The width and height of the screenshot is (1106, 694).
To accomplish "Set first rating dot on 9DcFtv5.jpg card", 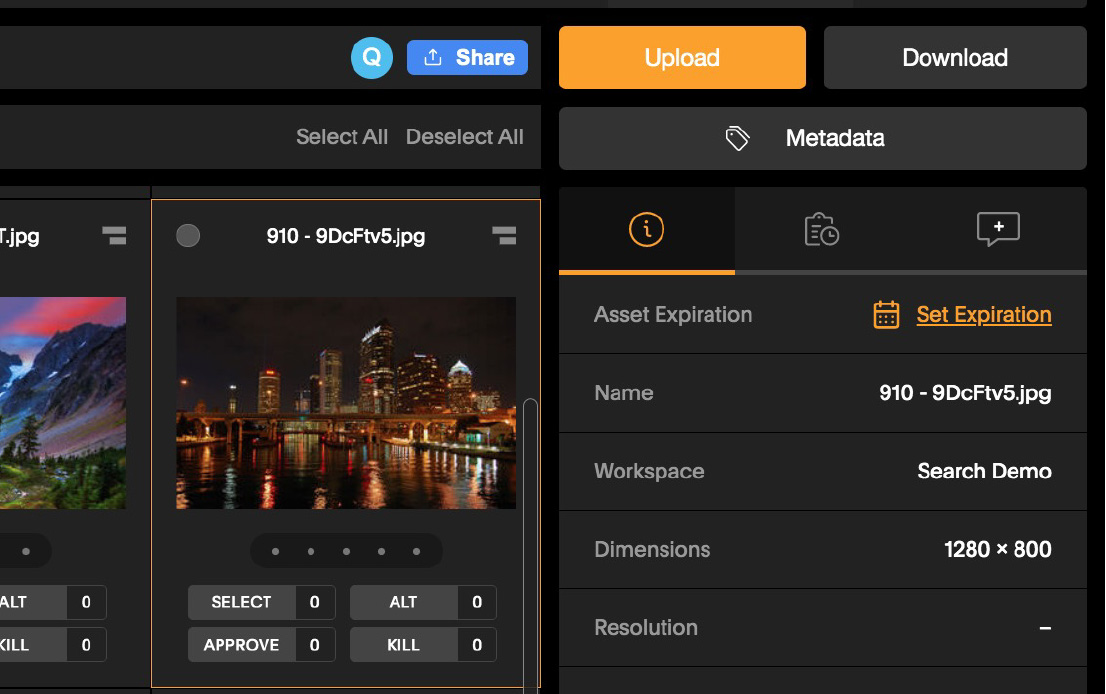I will coord(276,552).
